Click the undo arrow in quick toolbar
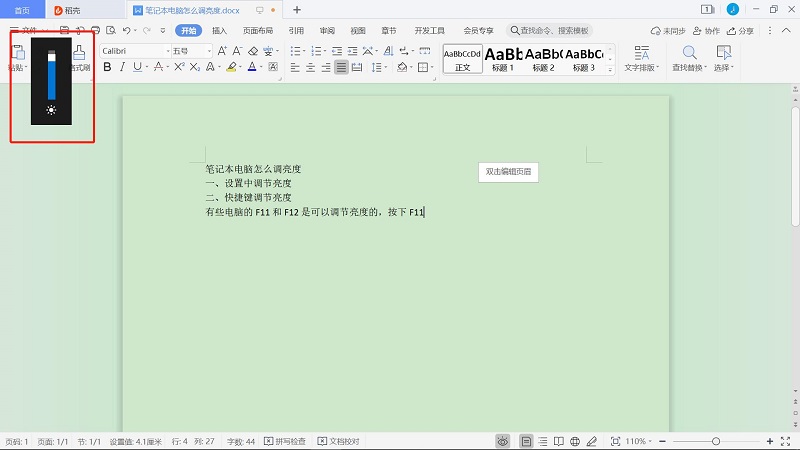800x450 pixels. pyautogui.click(x=124, y=31)
